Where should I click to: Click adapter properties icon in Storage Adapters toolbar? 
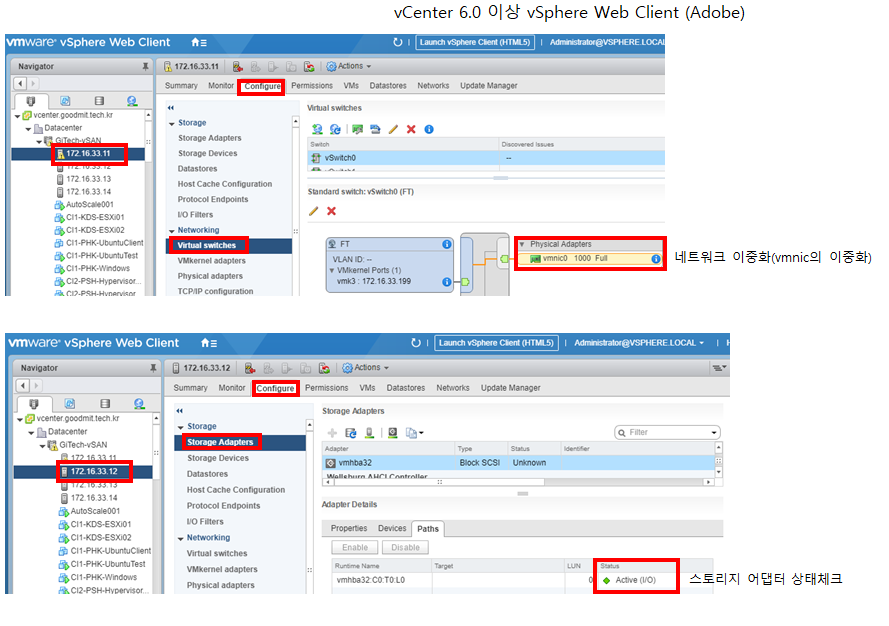click(393, 433)
